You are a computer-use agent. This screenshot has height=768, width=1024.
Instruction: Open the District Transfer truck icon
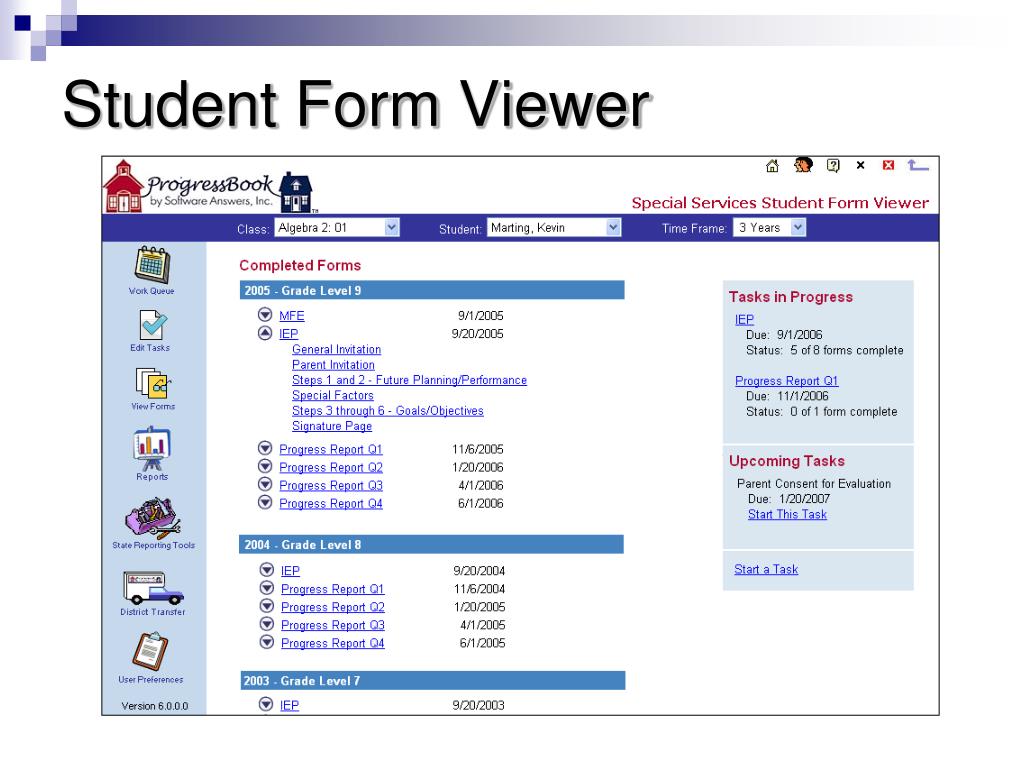(x=153, y=588)
